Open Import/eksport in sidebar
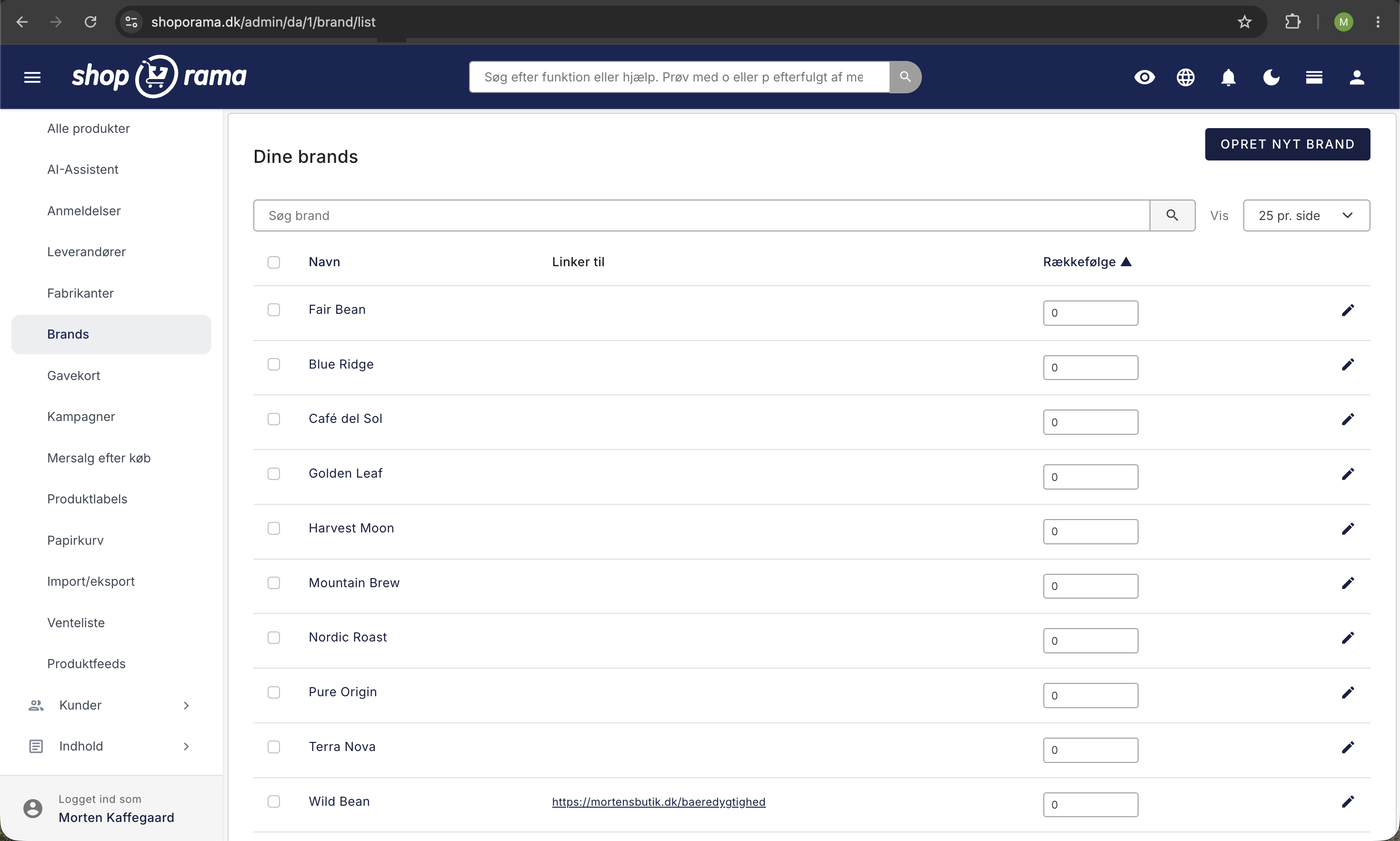 91,581
